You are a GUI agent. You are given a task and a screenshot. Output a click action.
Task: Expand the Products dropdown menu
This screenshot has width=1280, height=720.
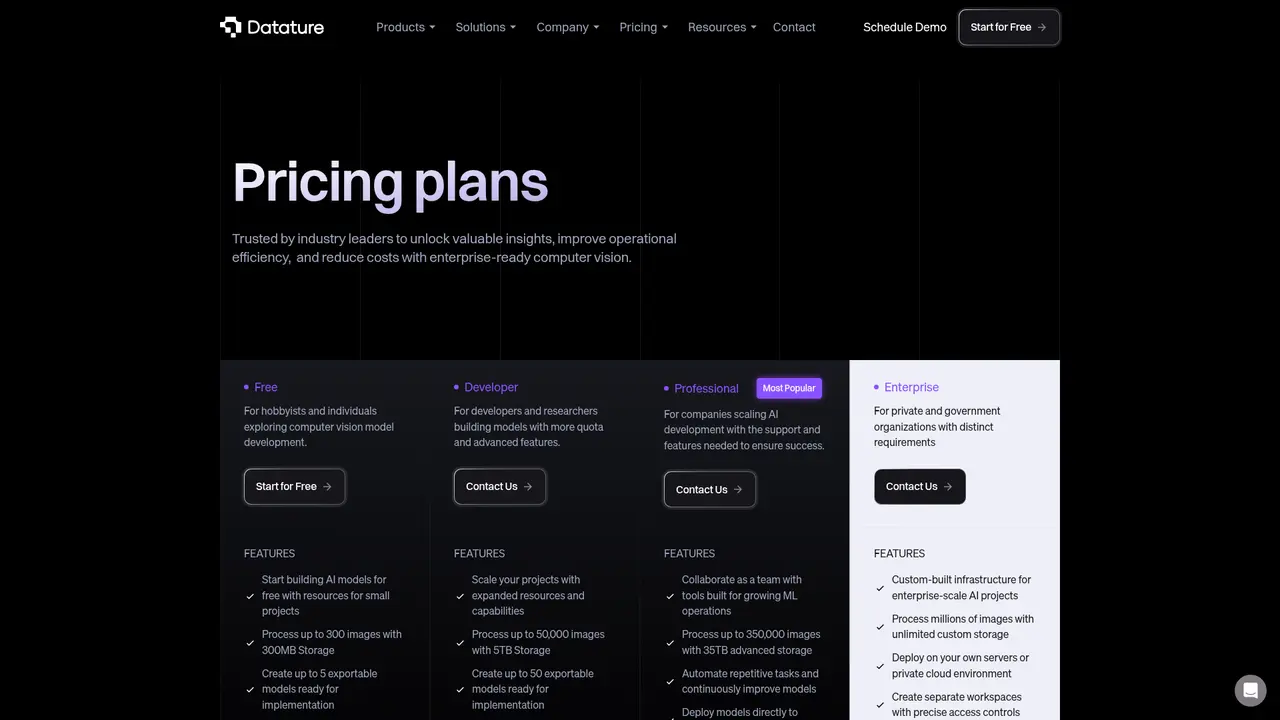(405, 27)
